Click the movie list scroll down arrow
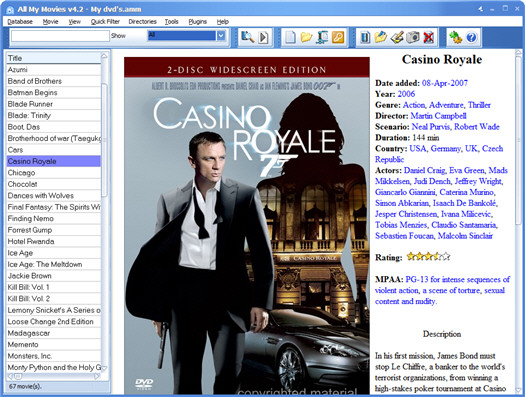Screen dimensions: 525x397 pyautogui.click(x=104, y=368)
